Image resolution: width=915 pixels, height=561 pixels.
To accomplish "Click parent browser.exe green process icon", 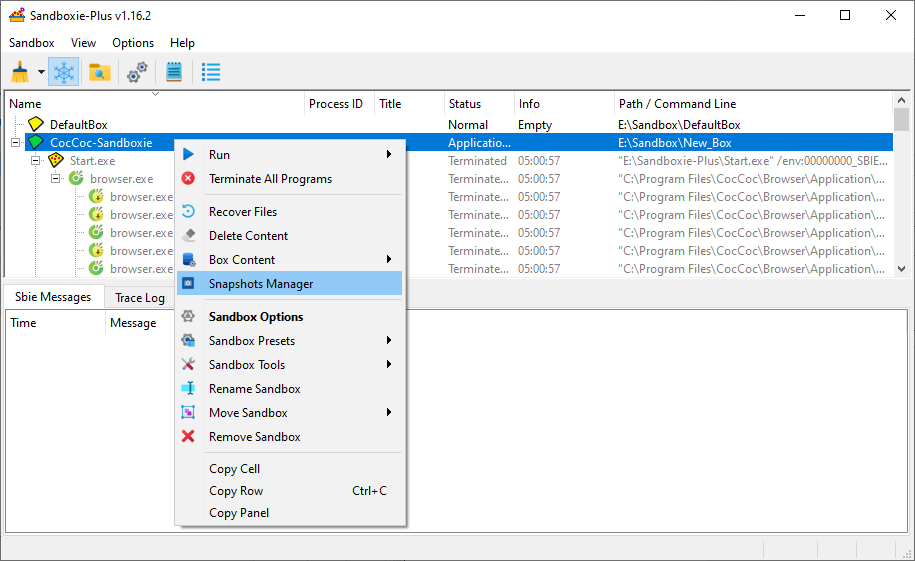I will pyautogui.click(x=76, y=178).
